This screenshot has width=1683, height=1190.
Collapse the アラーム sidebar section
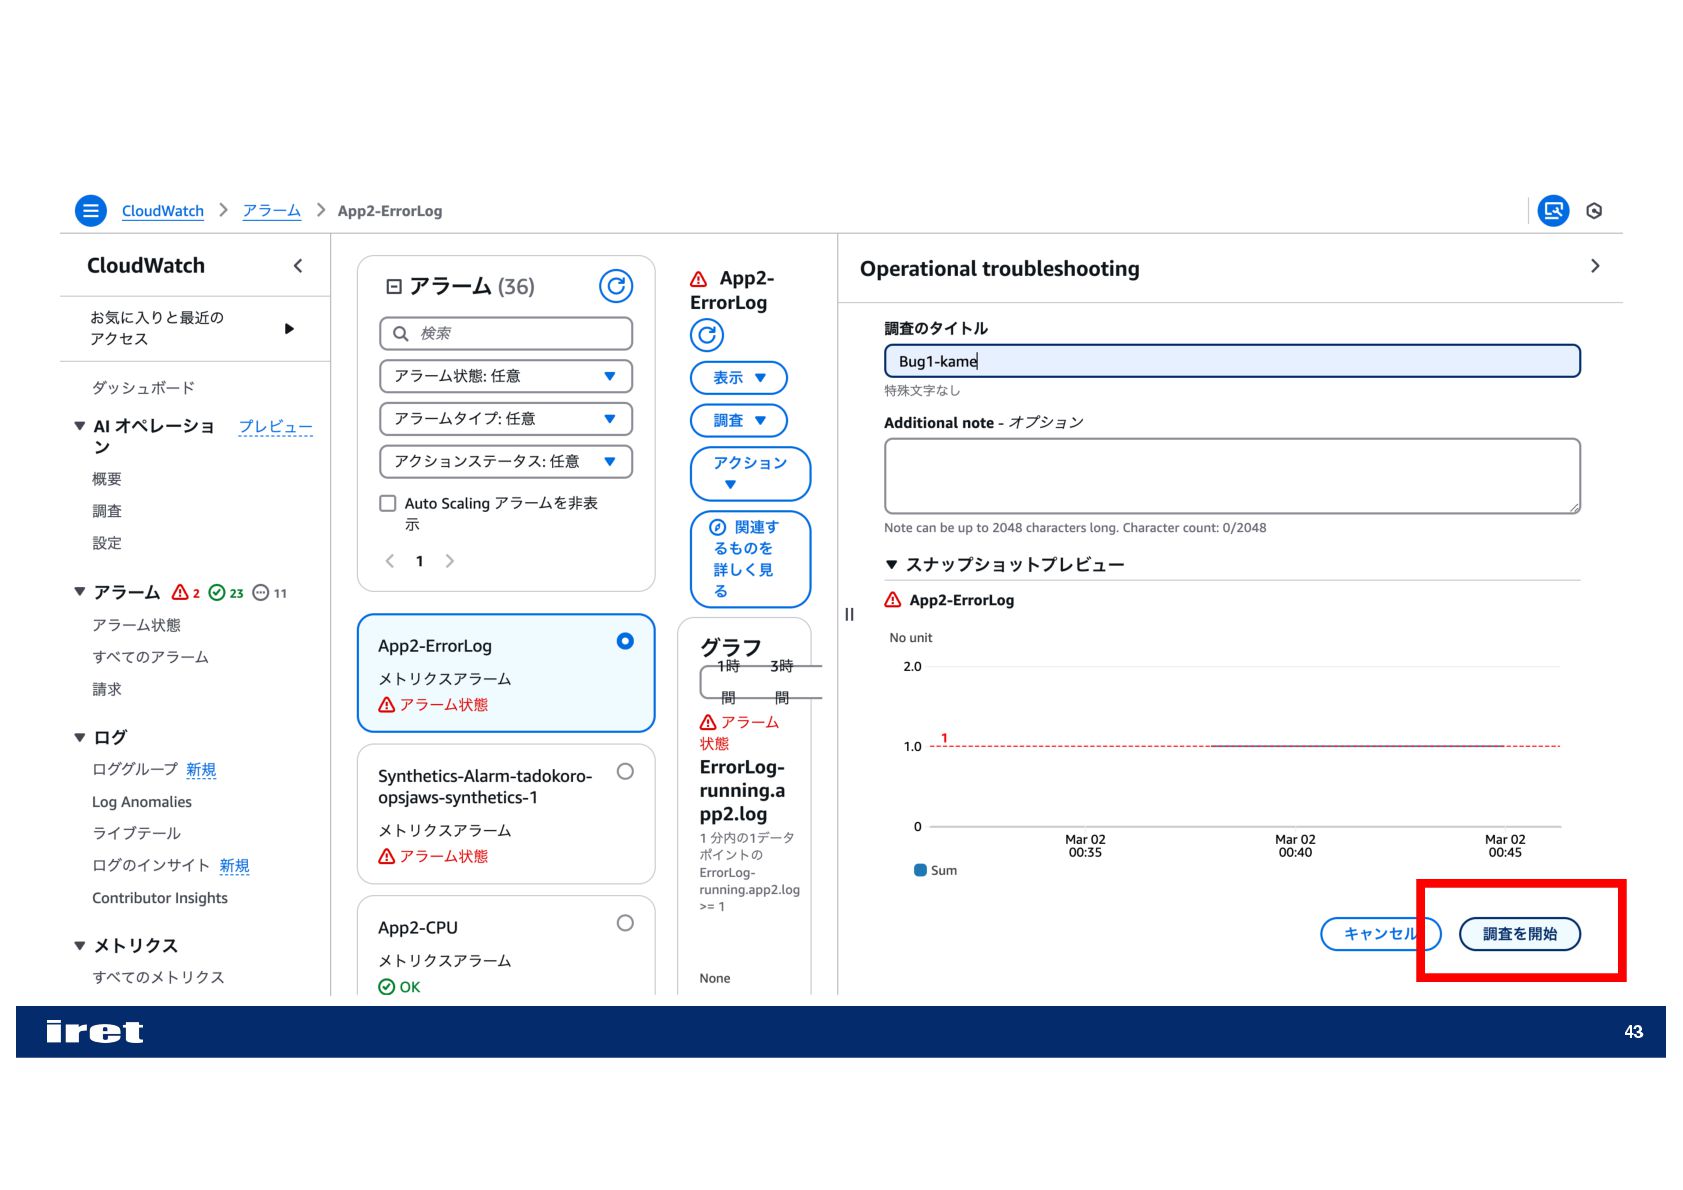click(x=80, y=592)
